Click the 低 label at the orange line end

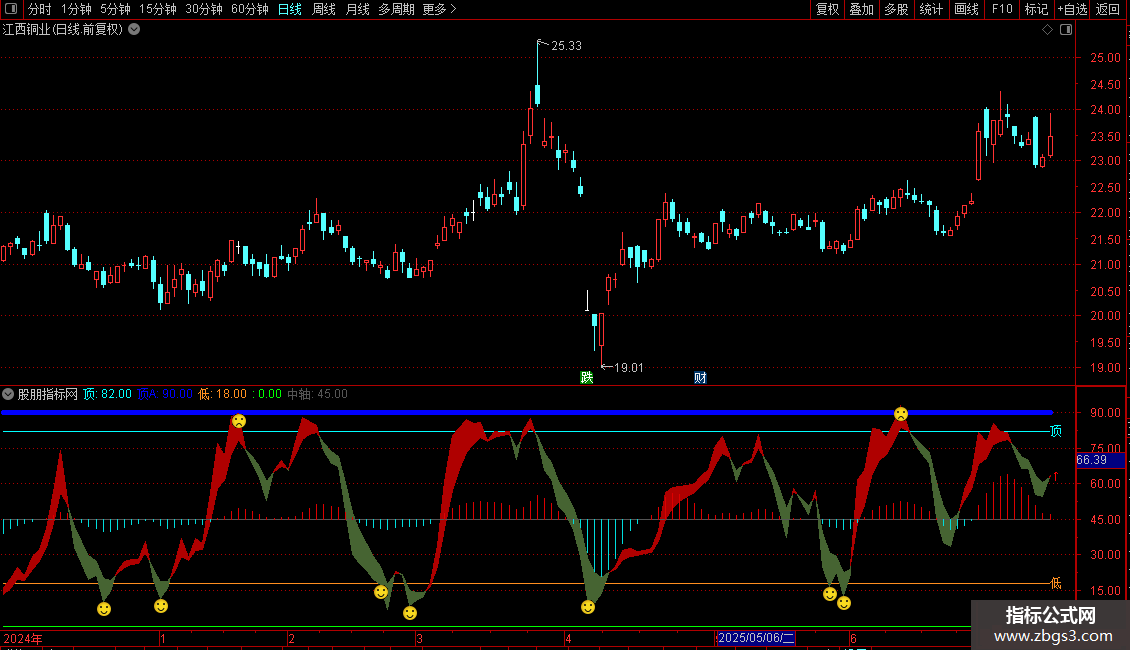pyautogui.click(x=1056, y=583)
